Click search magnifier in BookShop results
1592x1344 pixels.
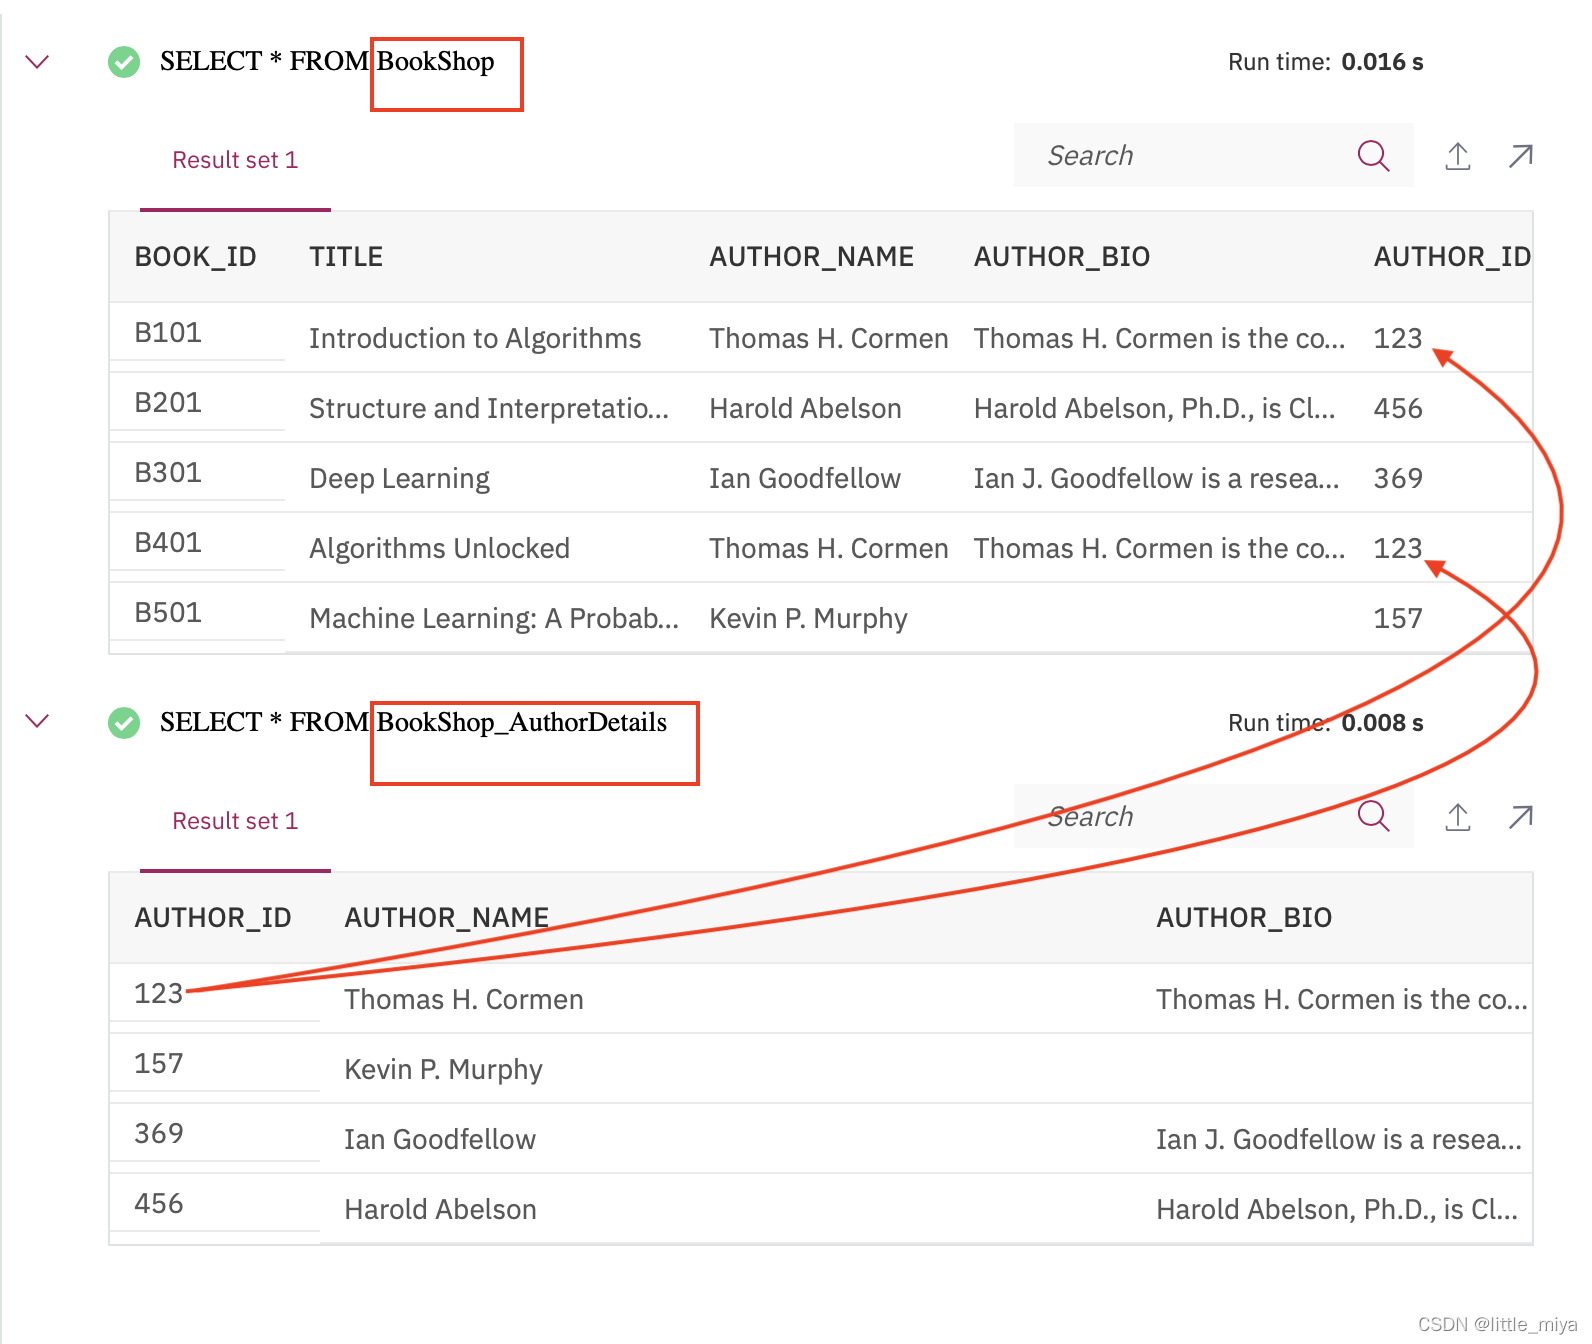tap(1373, 155)
